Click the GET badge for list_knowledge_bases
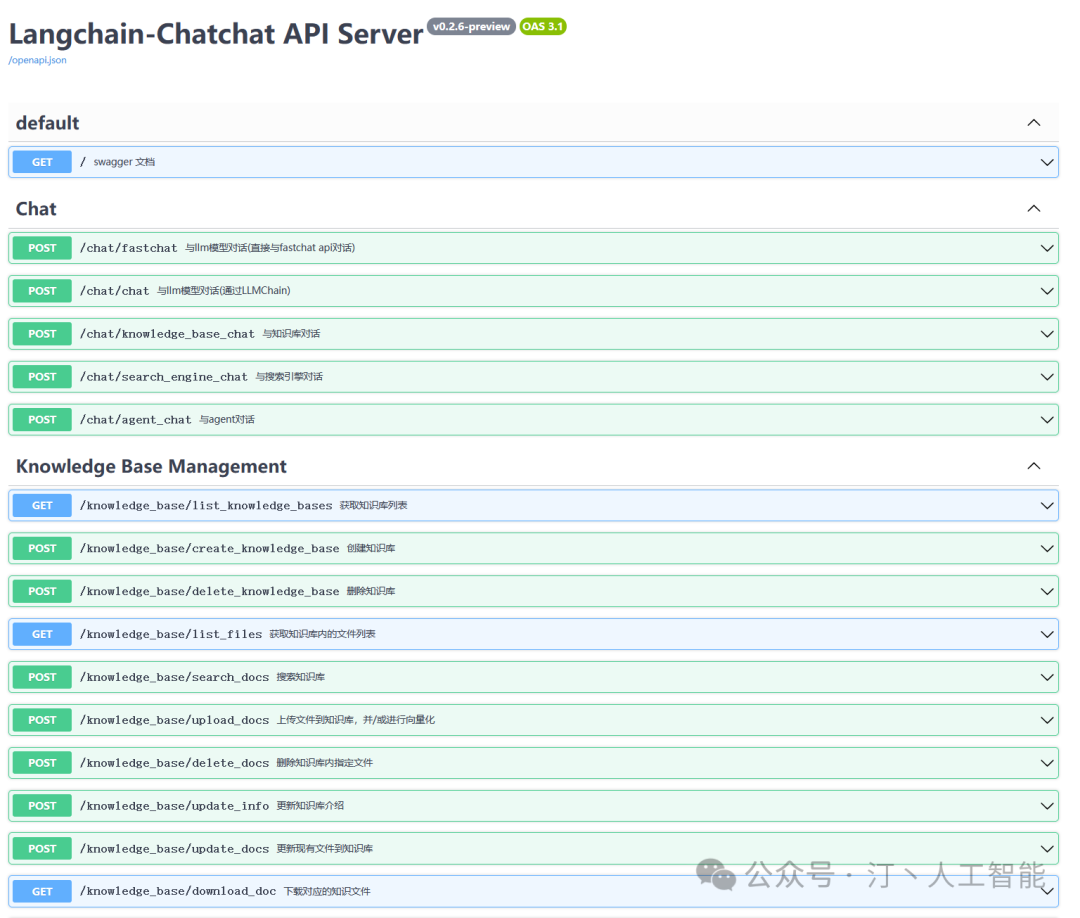Image resolution: width=1080 pixels, height=918 pixels. (x=42, y=505)
